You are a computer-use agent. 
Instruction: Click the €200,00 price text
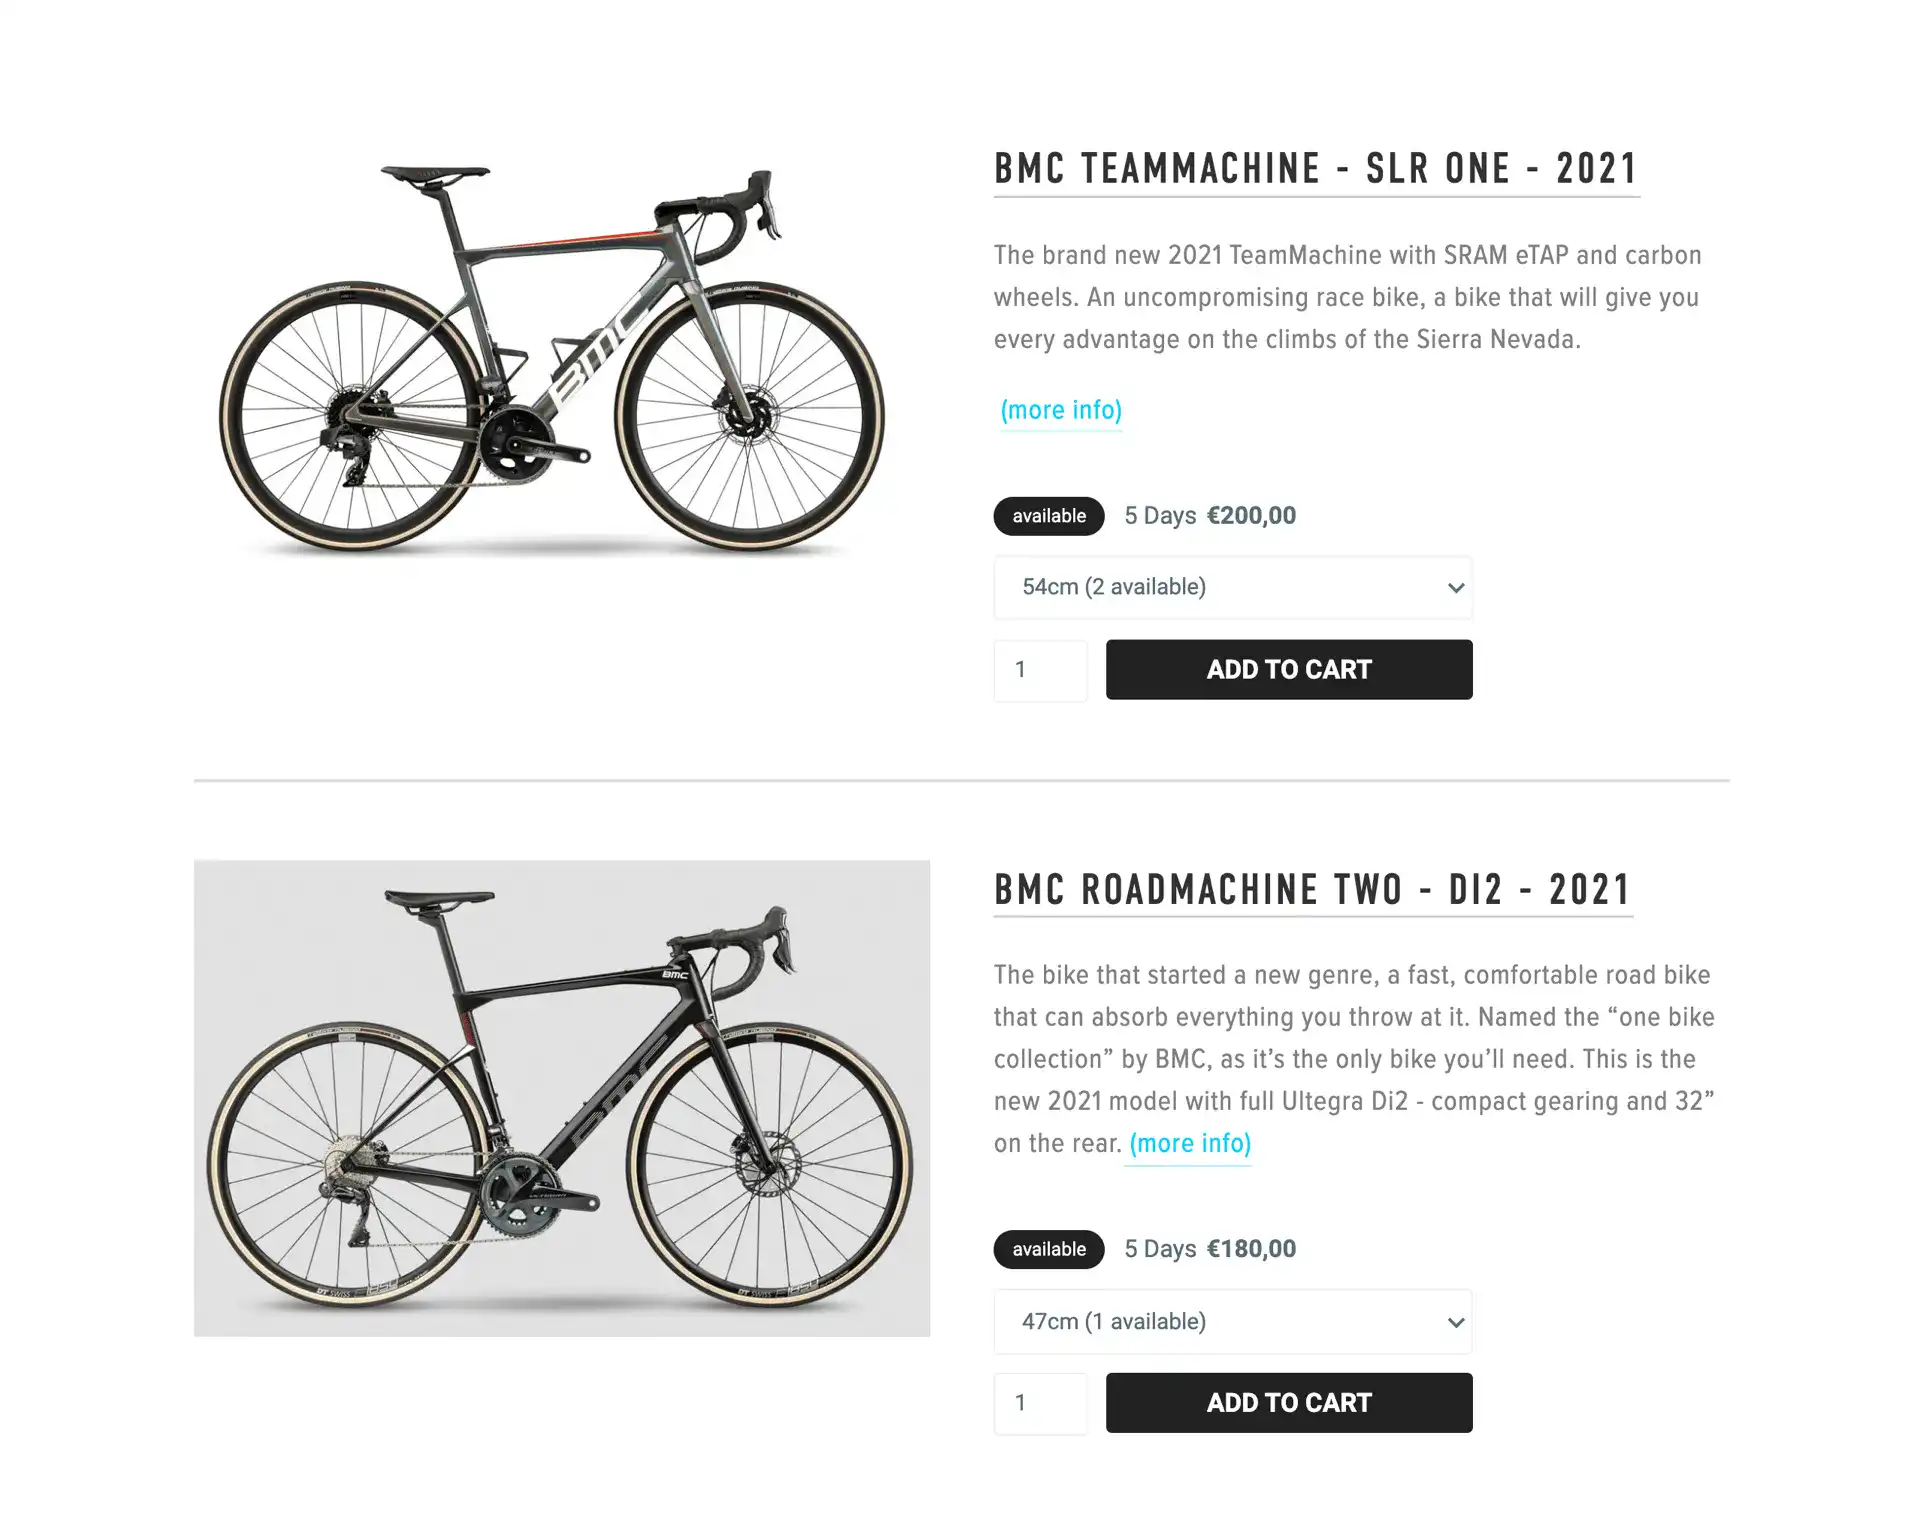(1251, 516)
